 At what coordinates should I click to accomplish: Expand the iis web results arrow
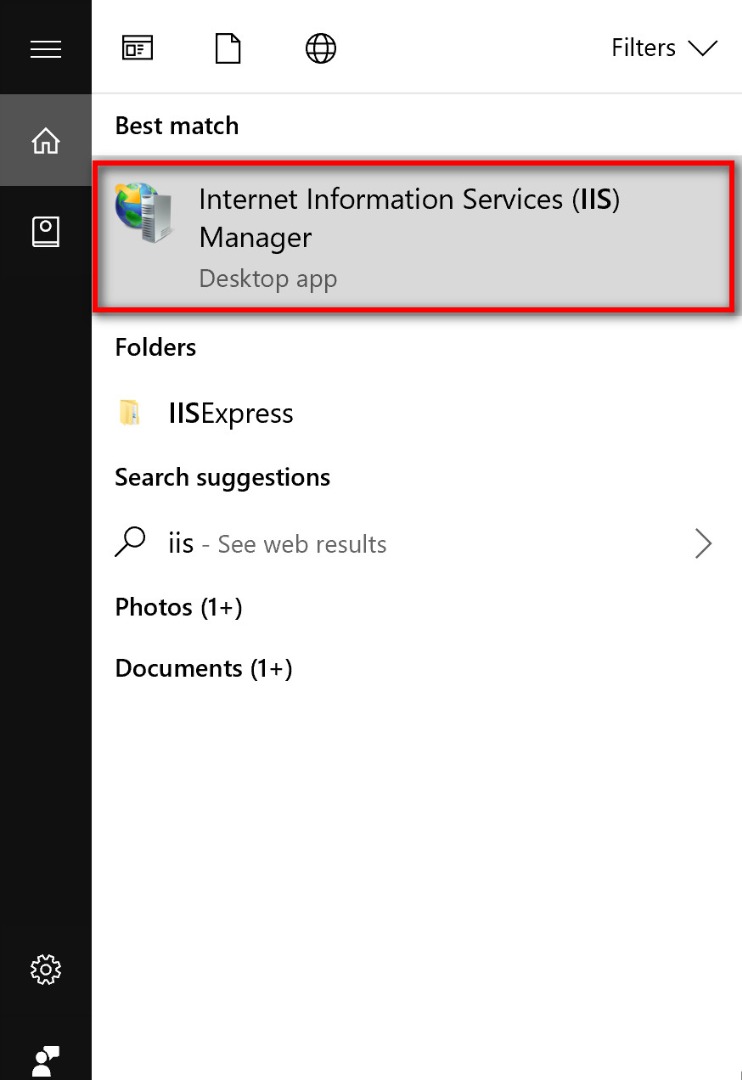click(x=703, y=543)
